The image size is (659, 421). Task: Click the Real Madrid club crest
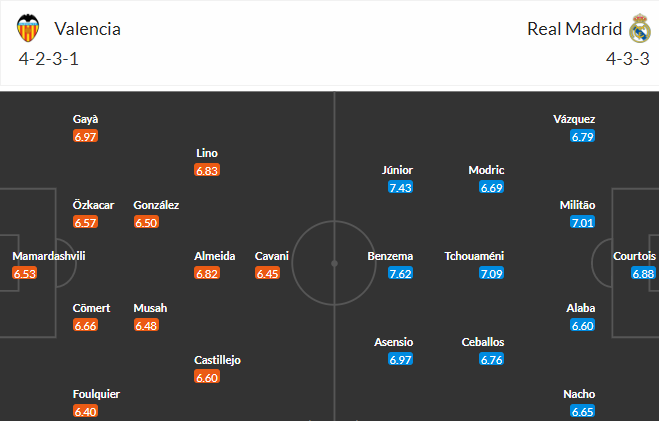coord(640,28)
